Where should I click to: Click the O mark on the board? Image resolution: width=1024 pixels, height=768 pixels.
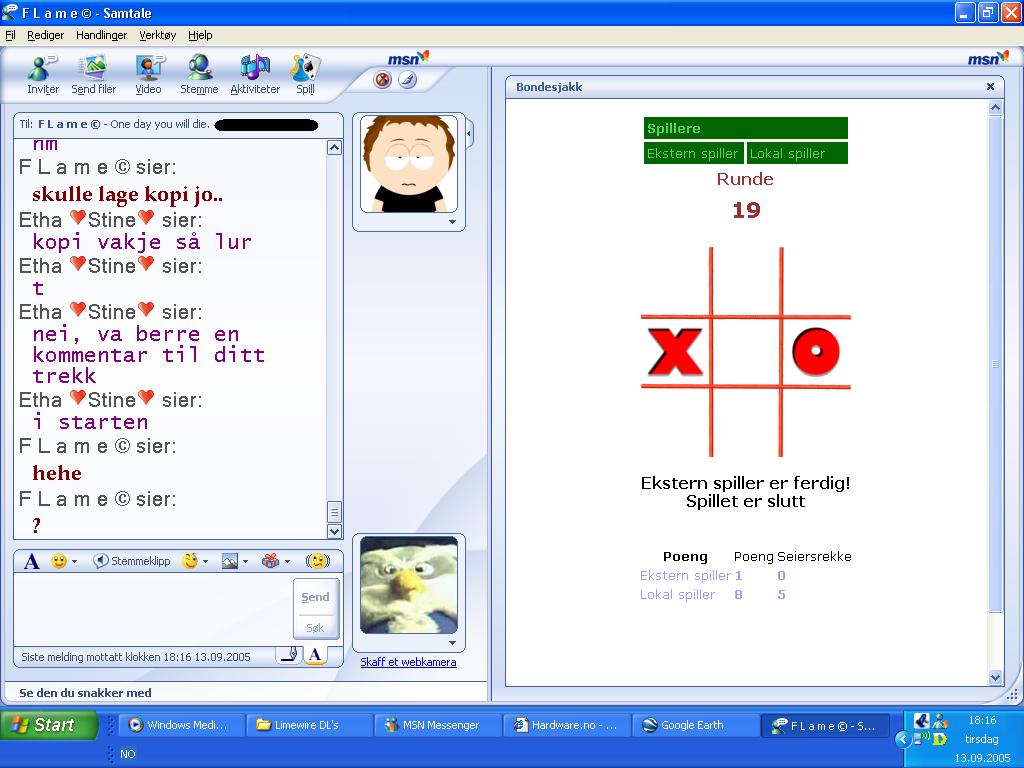pos(816,352)
